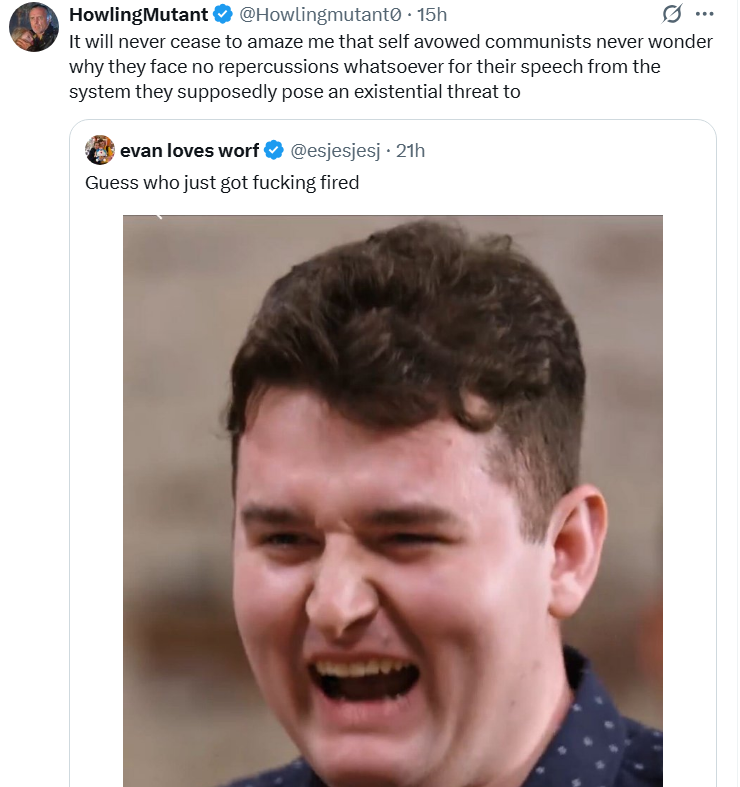This screenshot has height=787, width=740.
Task: Select the "Guess who just got" quoted text
Action: pyautogui.click(x=168, y=183)
